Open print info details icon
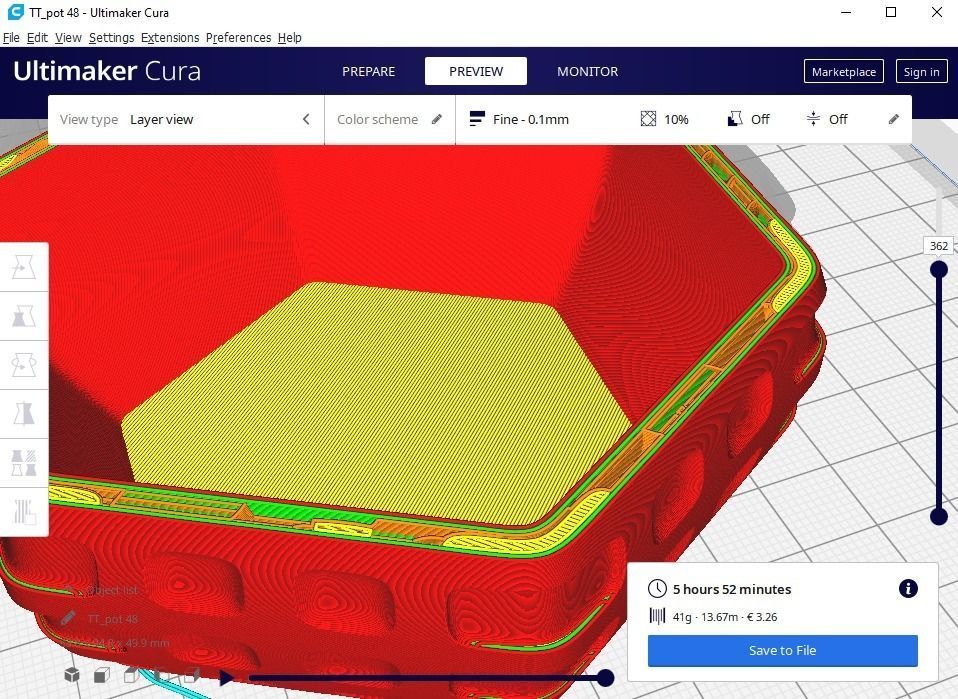 pyautogui.click(x=908, y=588)
